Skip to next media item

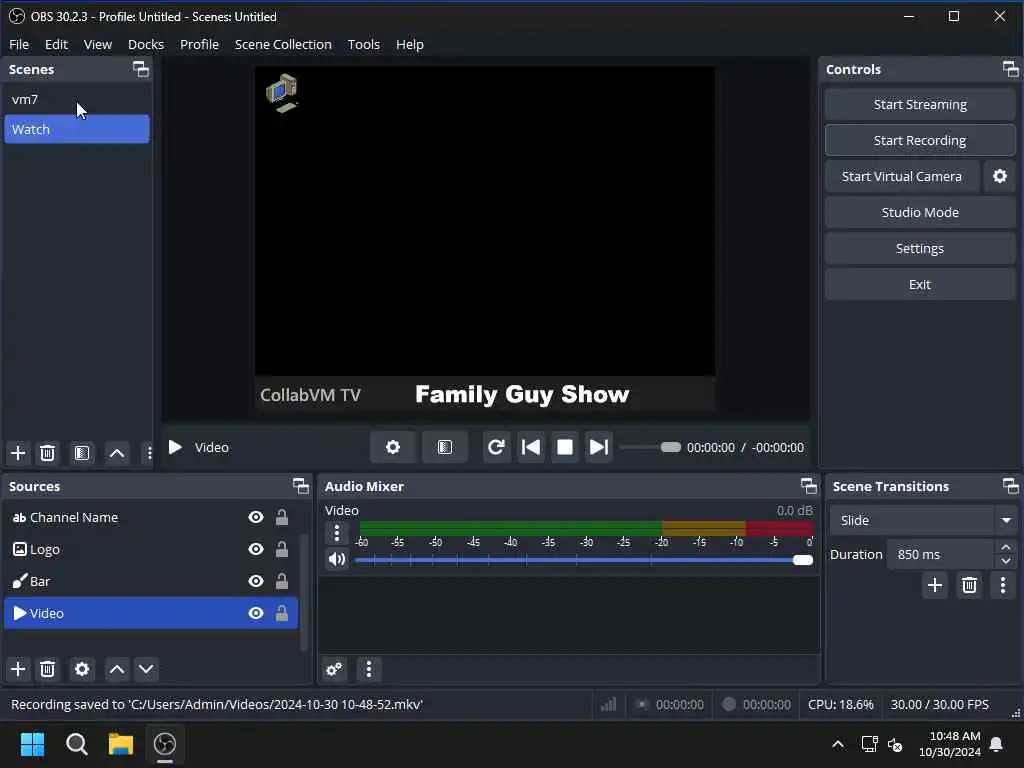[599, 447]
